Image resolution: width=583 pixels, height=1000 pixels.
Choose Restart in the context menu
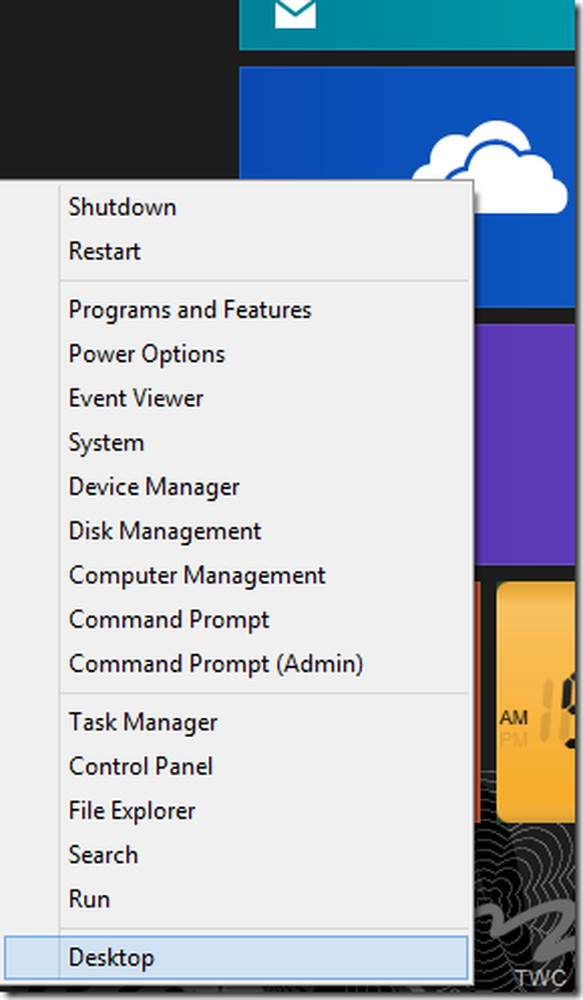click(105, 251)
